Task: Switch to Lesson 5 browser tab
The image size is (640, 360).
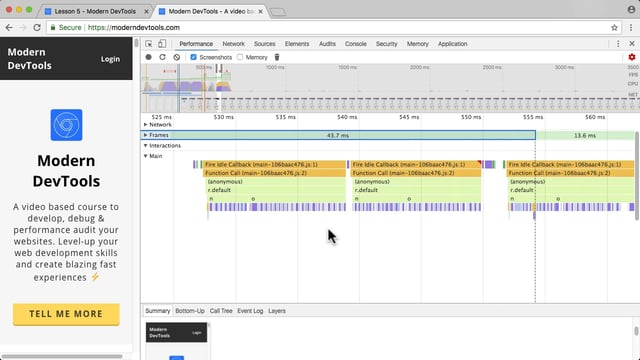Action: coord(95,11)
